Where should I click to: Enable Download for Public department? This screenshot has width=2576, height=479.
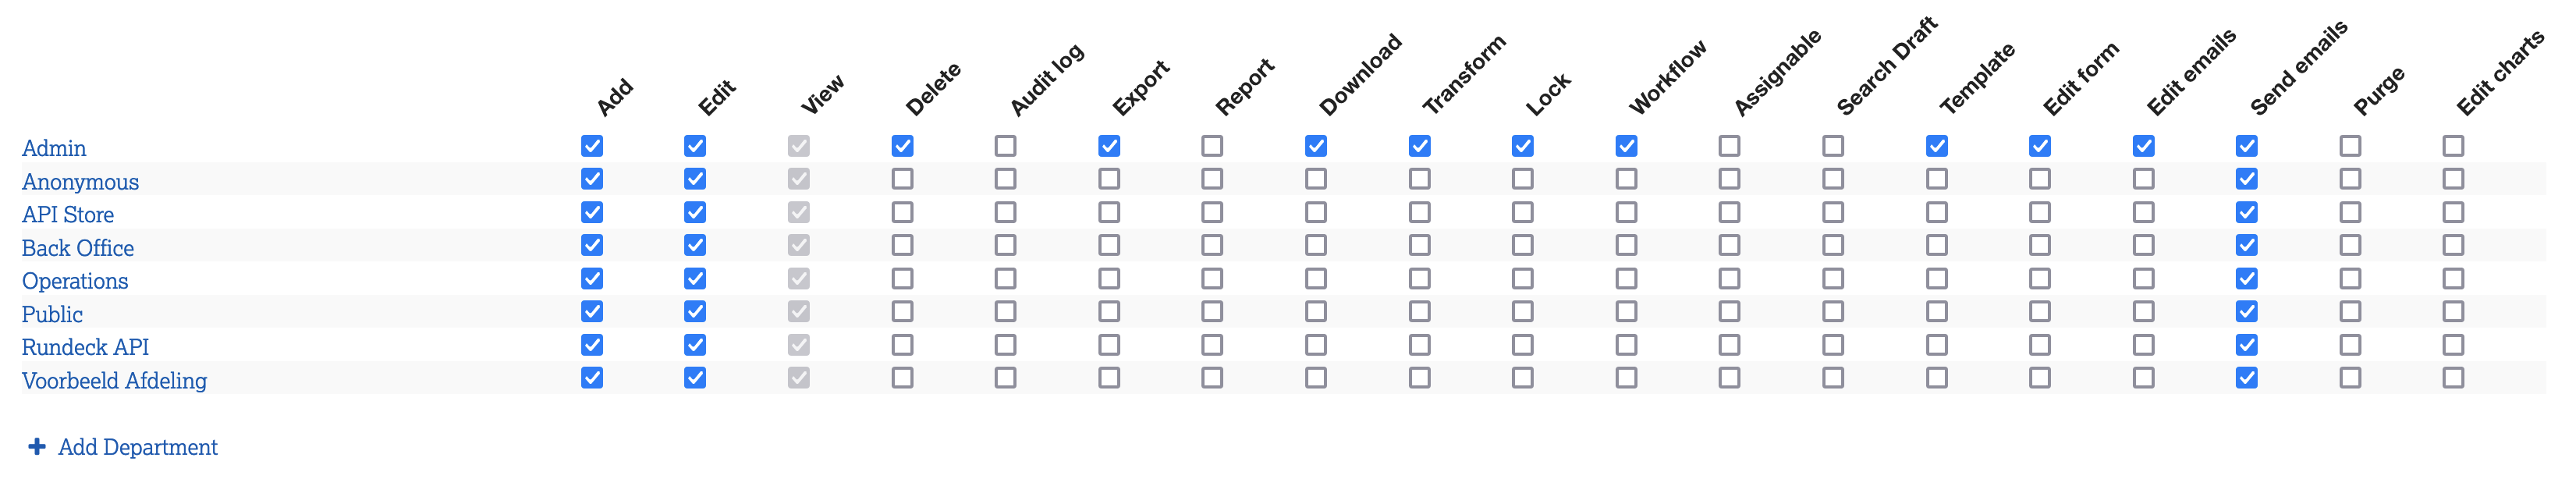point(1316,311)
